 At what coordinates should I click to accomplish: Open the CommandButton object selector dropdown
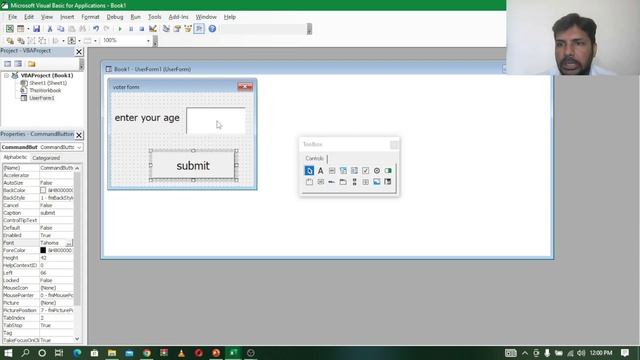79,147
